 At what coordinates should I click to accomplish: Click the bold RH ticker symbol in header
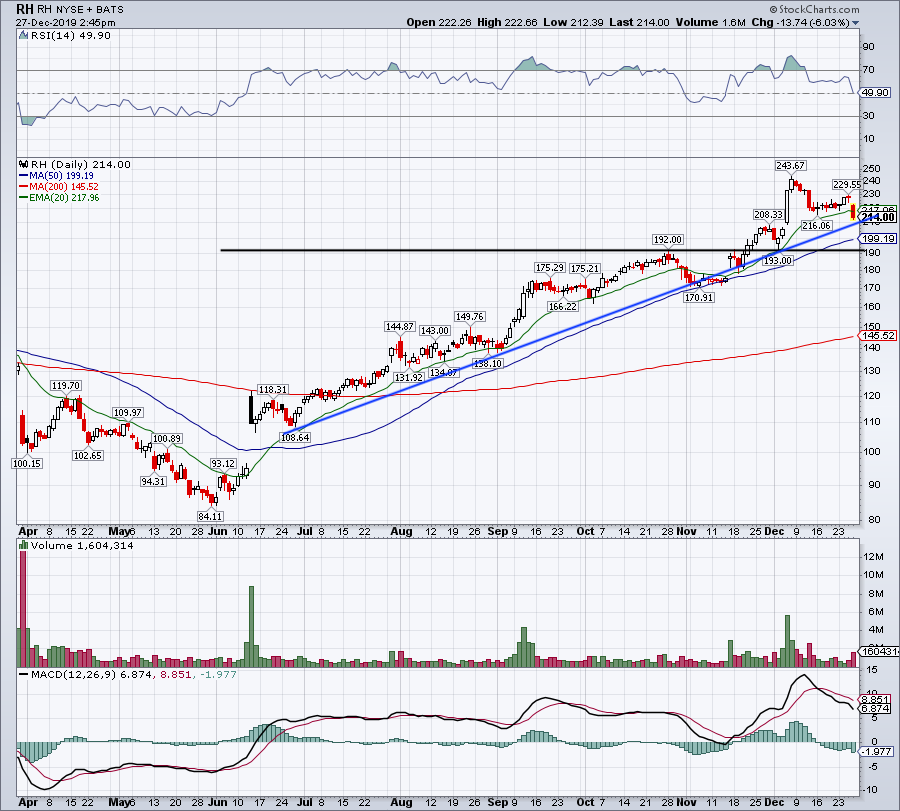click(x=25, y=9)
